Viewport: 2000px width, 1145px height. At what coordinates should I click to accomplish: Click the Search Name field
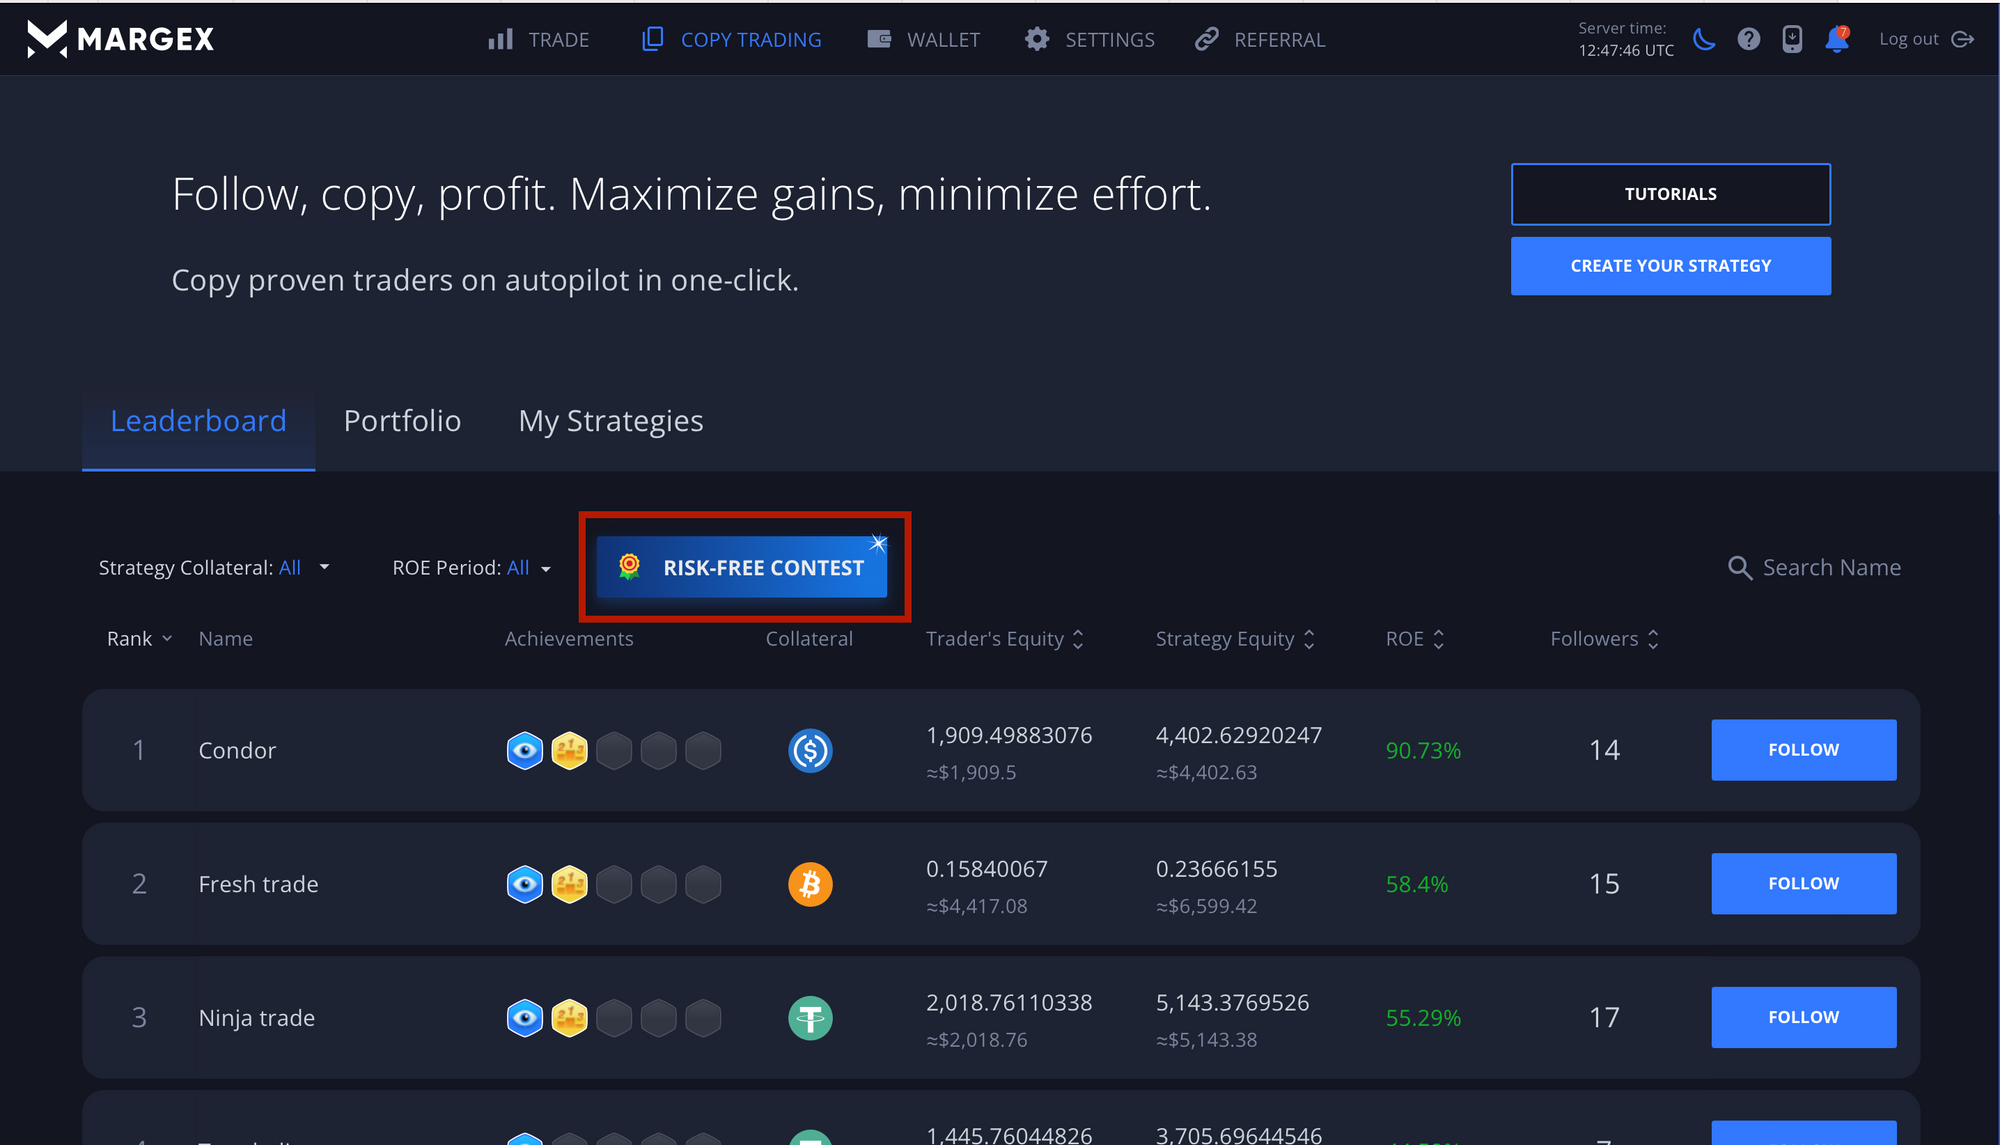pyautogui.click(x=1815, y=568)
